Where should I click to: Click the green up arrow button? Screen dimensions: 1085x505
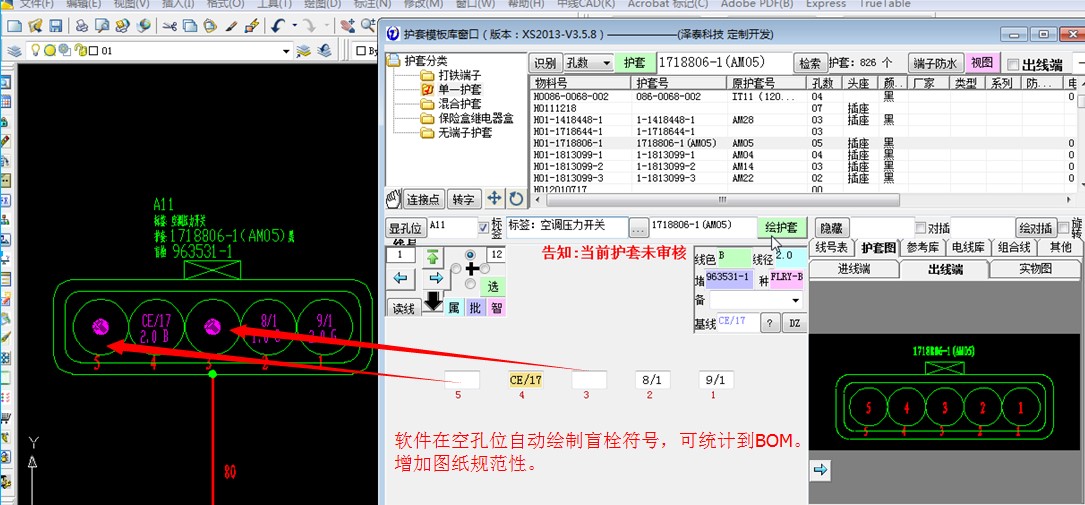coord(433,257)
